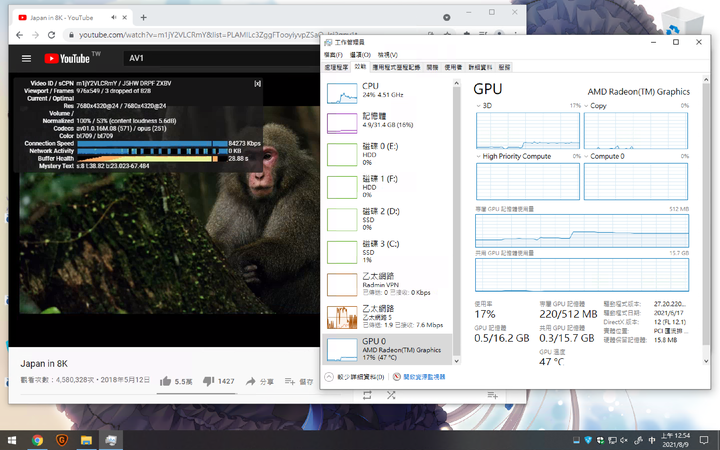Toggle playlist shuffle icon
This screenshot has width=720, height=450.
point(391,395)
